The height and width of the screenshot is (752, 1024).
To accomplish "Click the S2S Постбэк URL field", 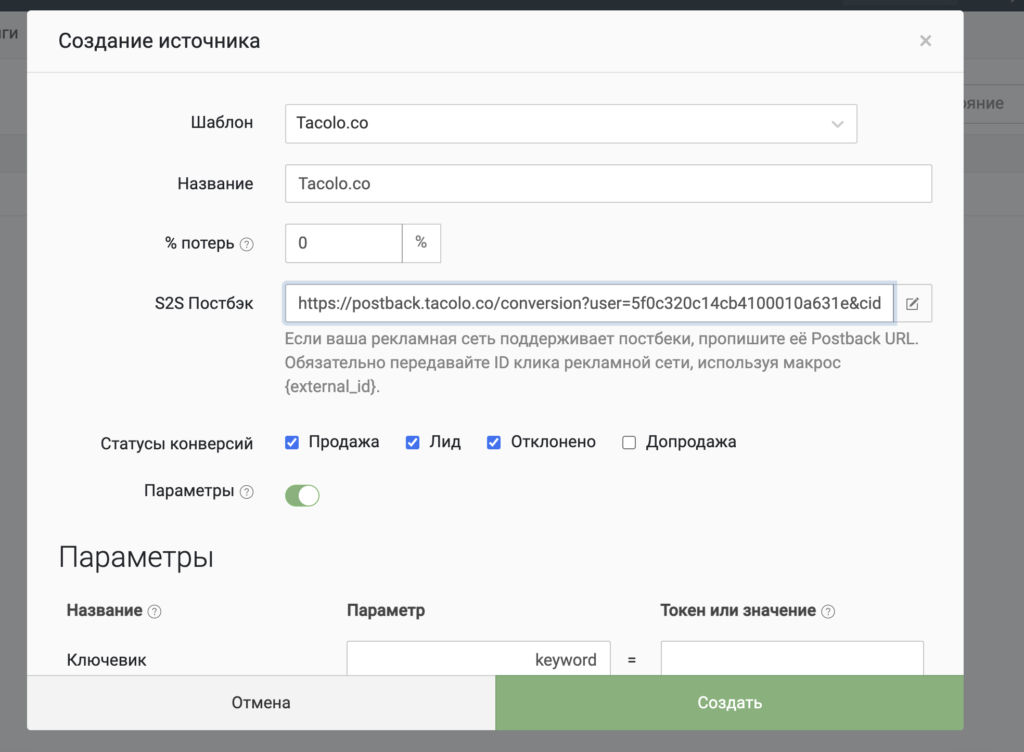I will point(589,303).
